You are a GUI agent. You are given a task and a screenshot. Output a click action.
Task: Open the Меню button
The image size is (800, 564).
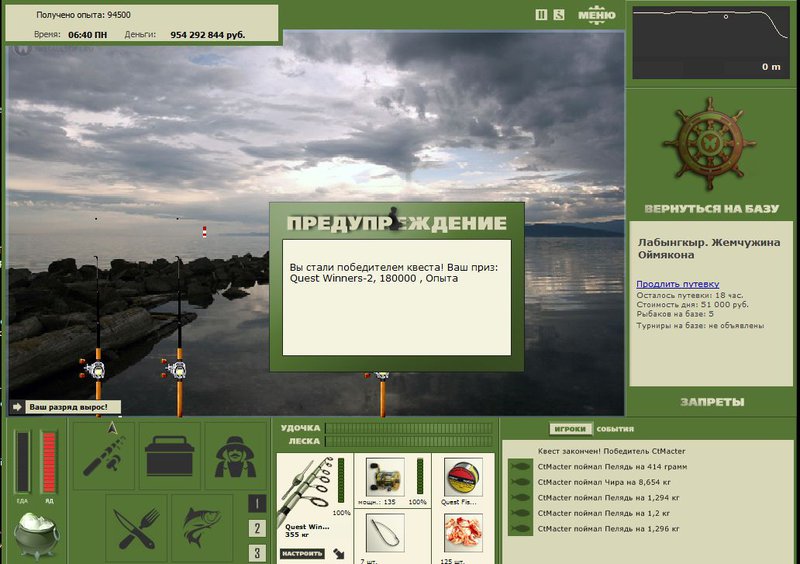tap(596, 15)
